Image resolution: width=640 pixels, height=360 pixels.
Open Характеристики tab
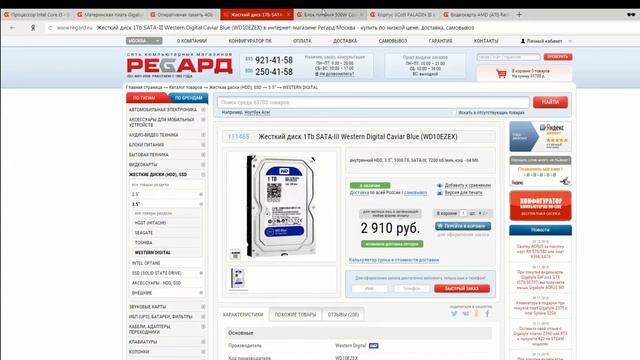click(x=243, y=315)
